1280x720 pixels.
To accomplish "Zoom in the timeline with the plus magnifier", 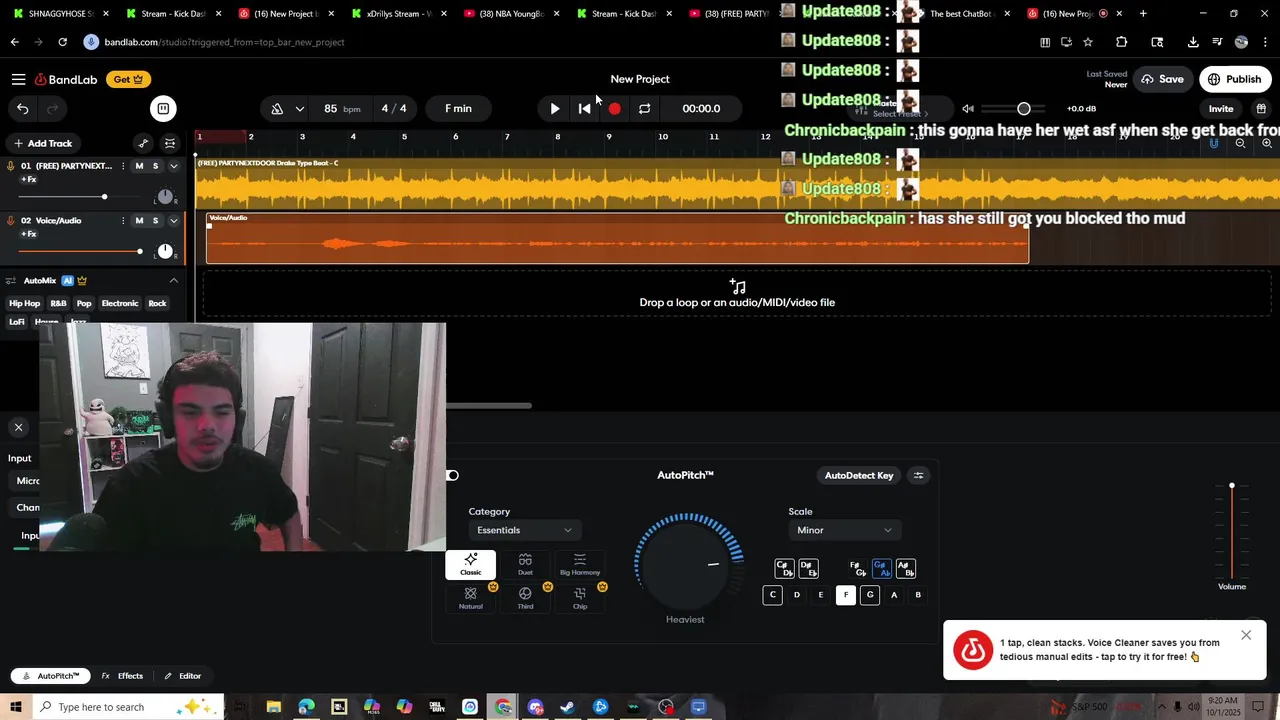I will coord(1266,143).
